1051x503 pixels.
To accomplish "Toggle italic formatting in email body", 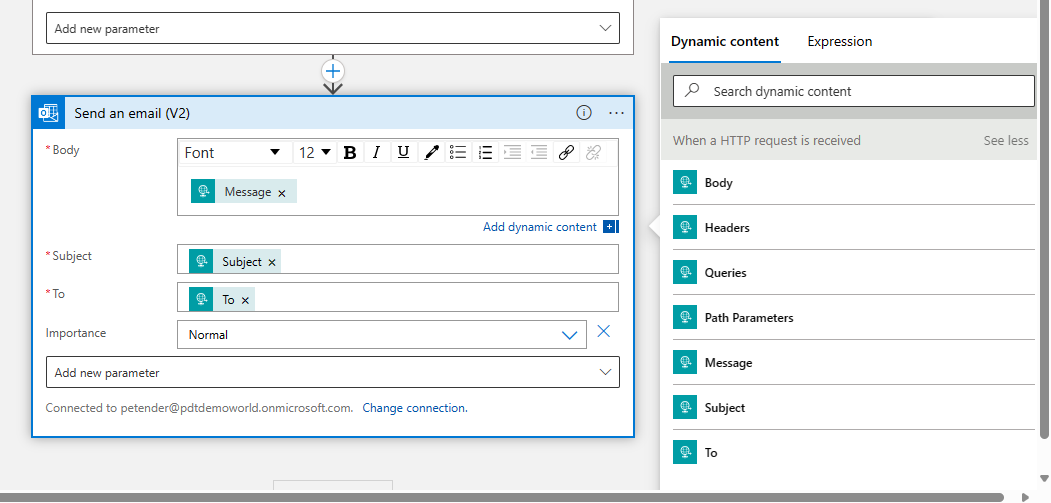I will coord(376,153).
